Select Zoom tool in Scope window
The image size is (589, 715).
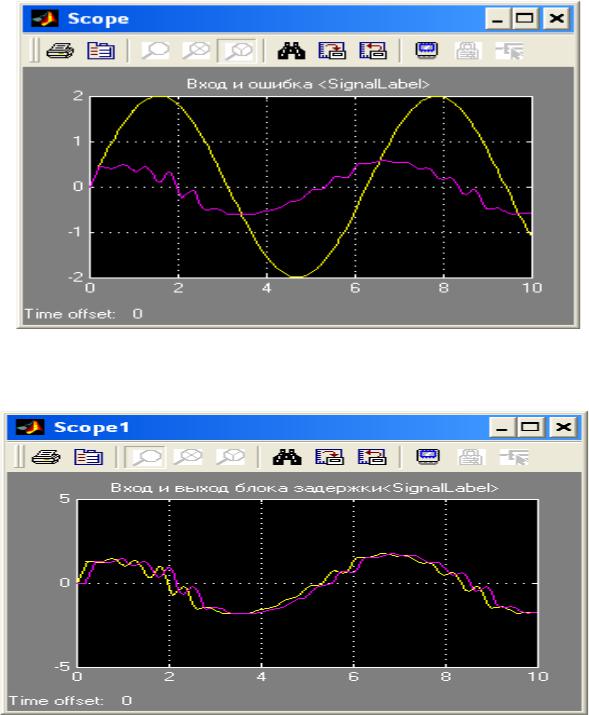(x=155, y=51)
